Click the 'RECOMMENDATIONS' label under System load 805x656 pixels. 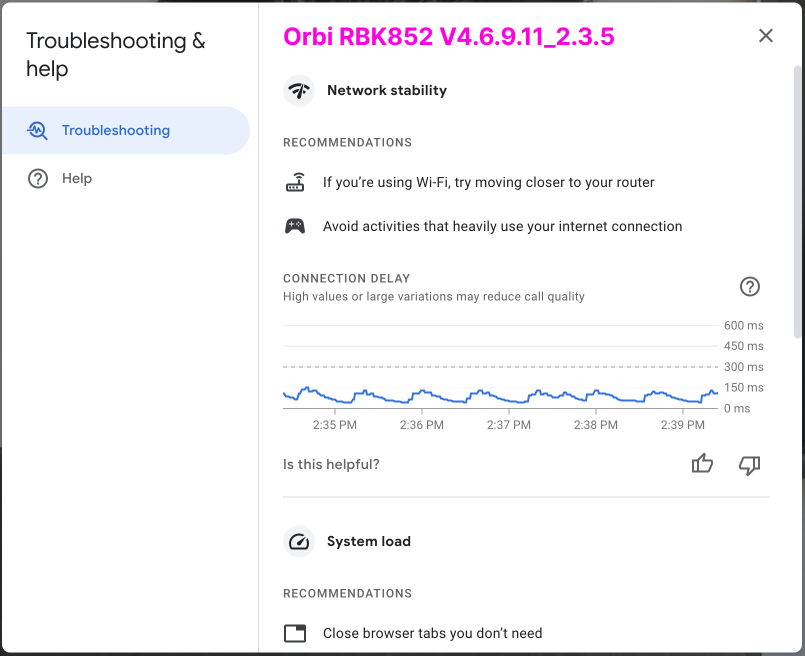click(348, 593)
